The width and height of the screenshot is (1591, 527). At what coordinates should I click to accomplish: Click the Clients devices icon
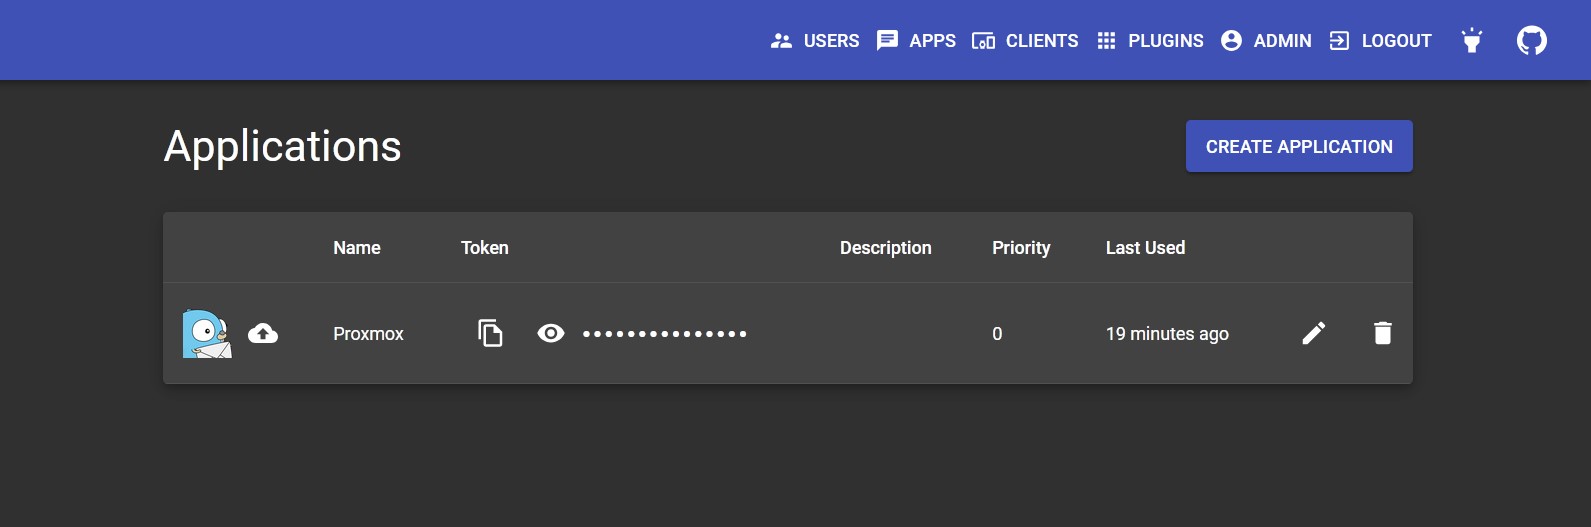pos(984,40)
